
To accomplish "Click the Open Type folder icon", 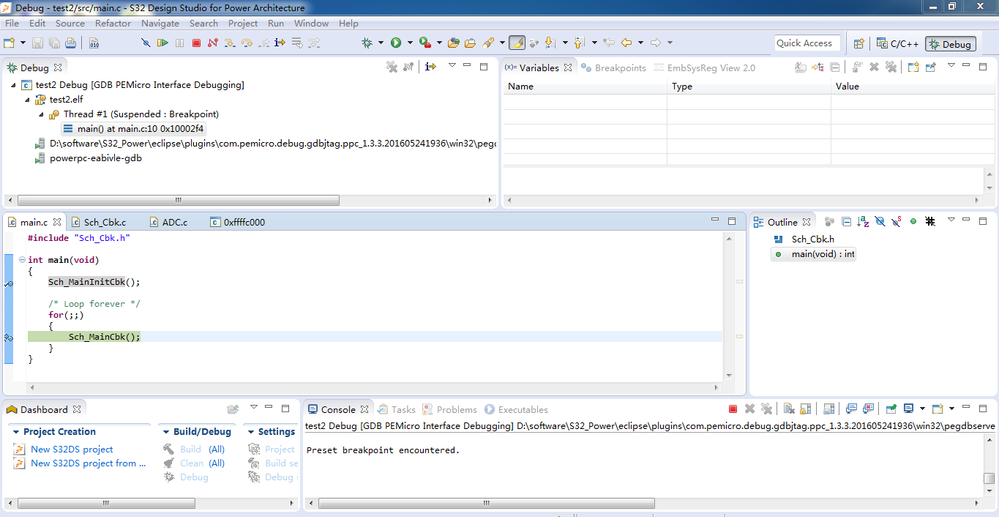I will pyautogui.click(x=453, y=43).
